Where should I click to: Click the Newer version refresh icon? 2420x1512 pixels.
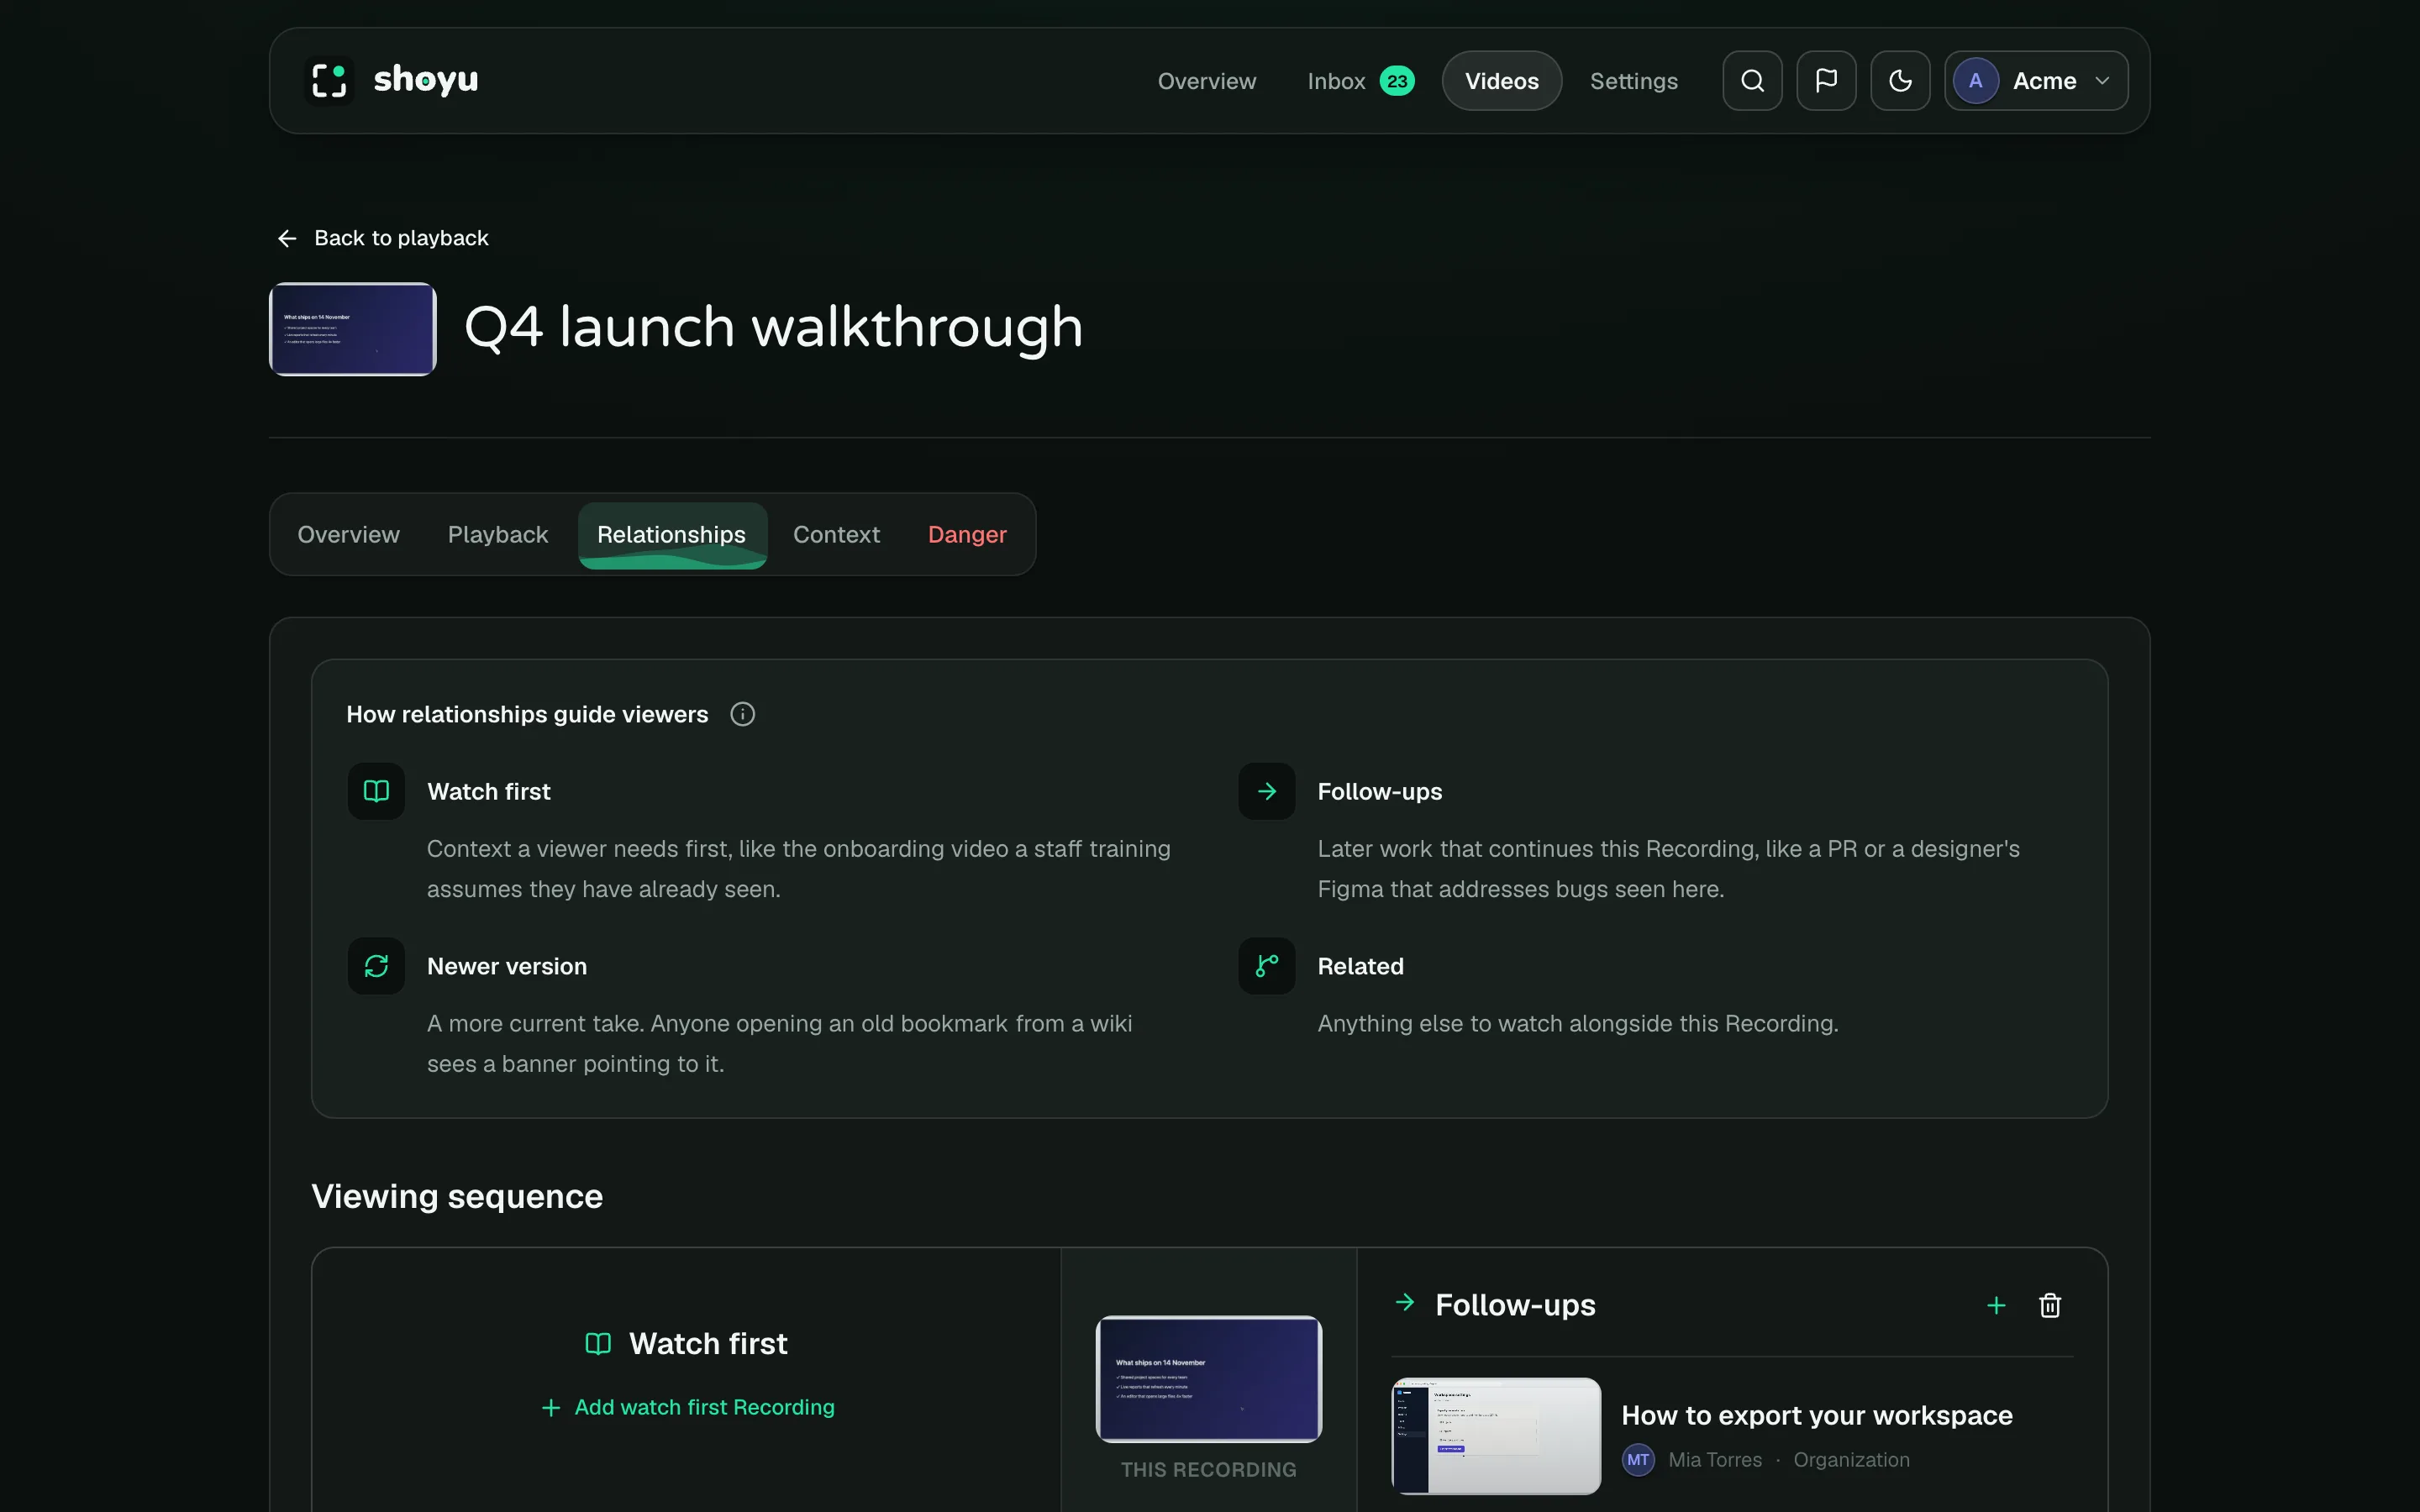[376, 966]
